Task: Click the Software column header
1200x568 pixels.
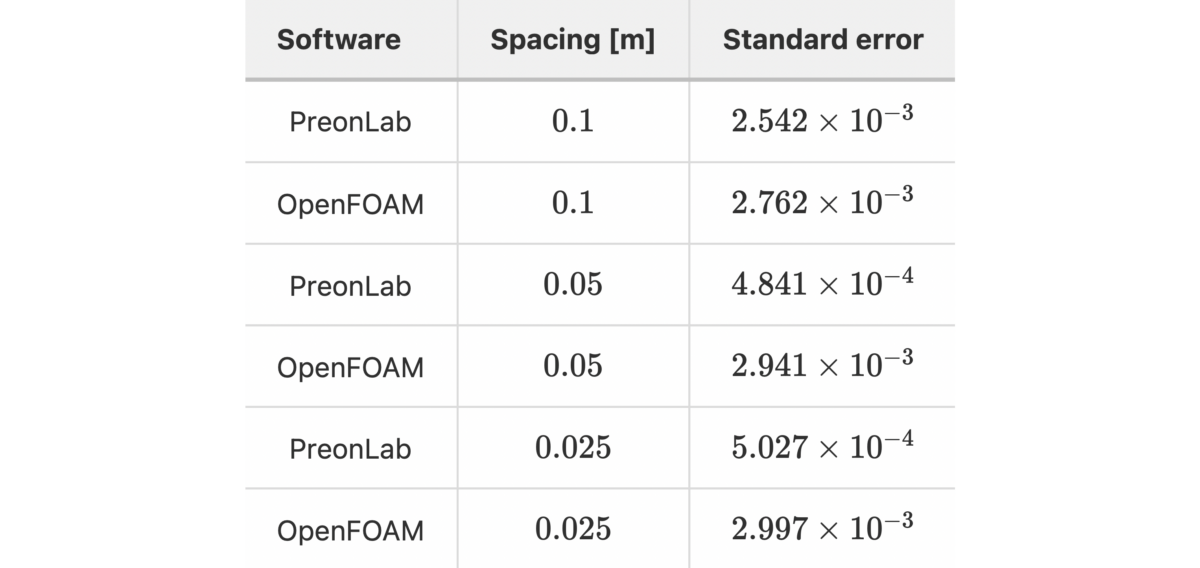Action: coord(338,40)
